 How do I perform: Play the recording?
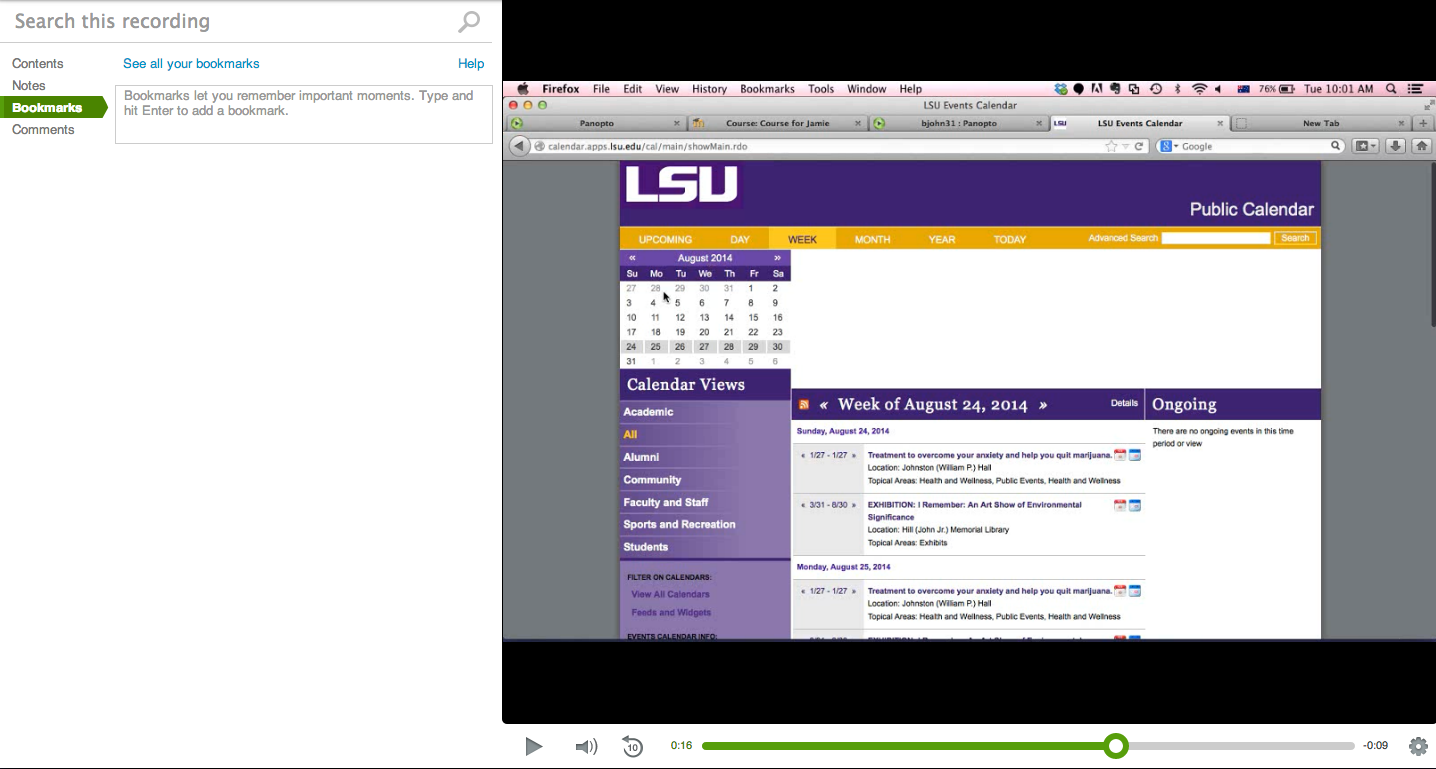point(534,746)
